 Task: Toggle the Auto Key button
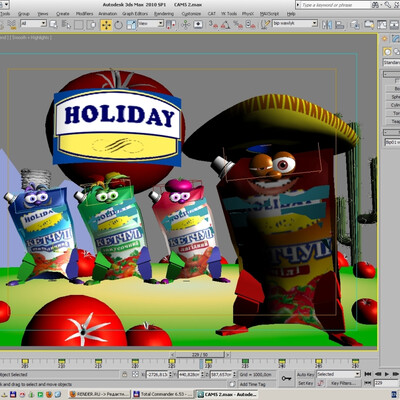(306, 374)
